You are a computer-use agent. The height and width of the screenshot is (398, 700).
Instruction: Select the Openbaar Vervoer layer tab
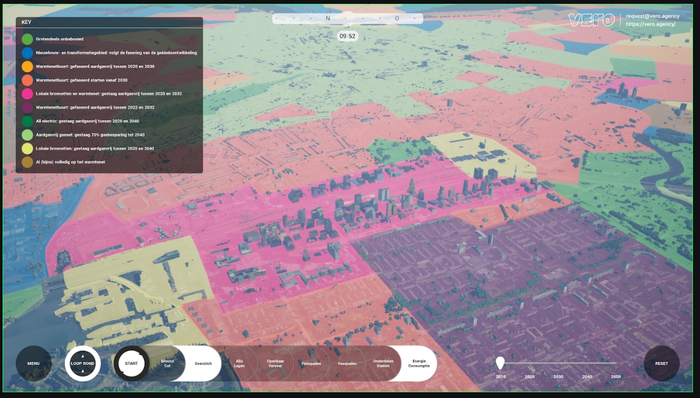point(275,363)
